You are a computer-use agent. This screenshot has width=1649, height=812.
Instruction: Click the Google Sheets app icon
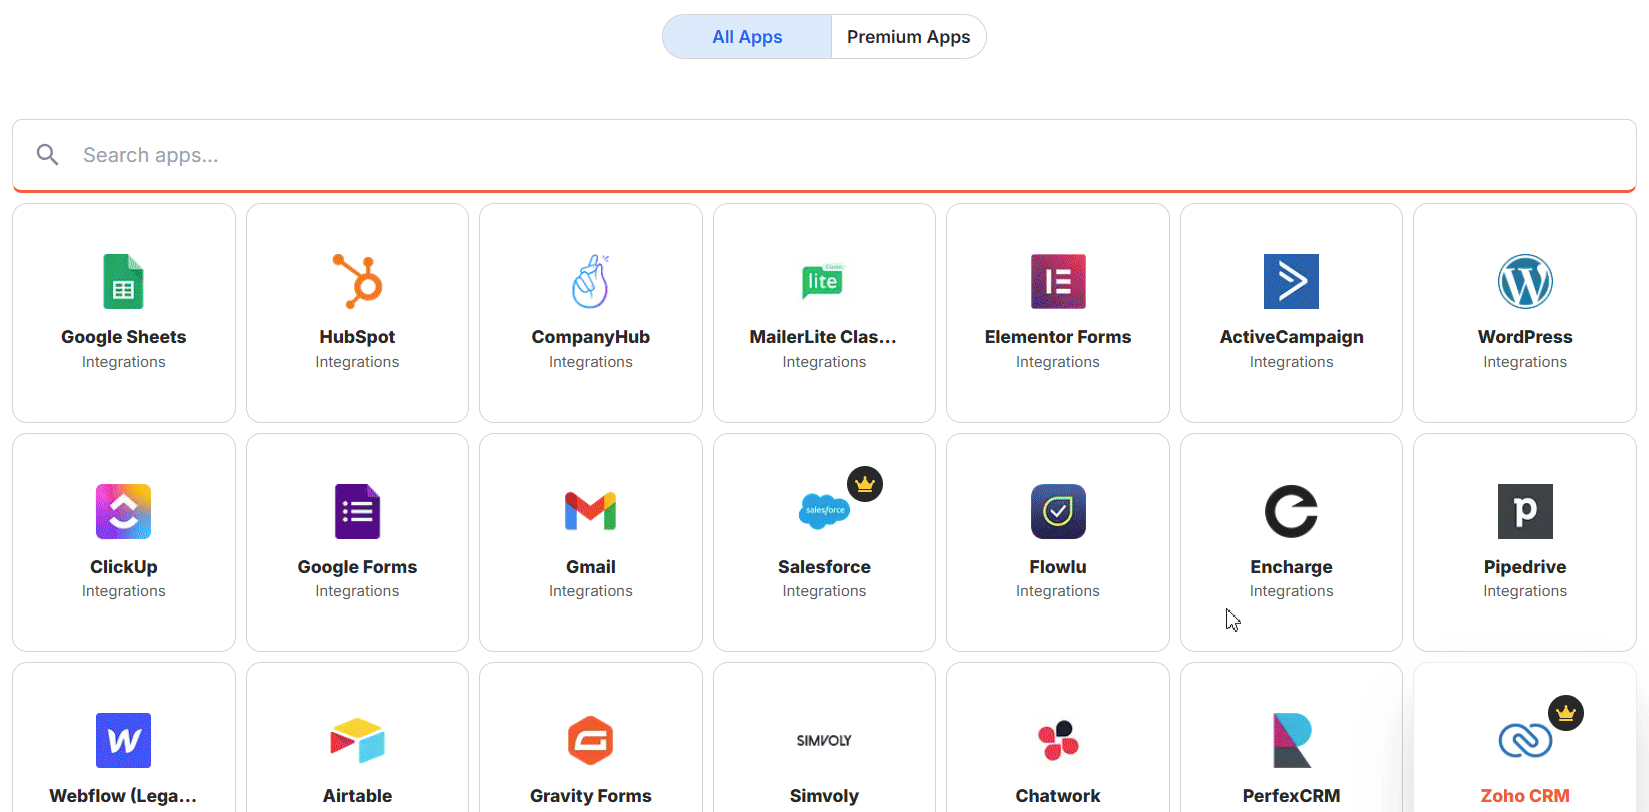[x=123, y=282]
